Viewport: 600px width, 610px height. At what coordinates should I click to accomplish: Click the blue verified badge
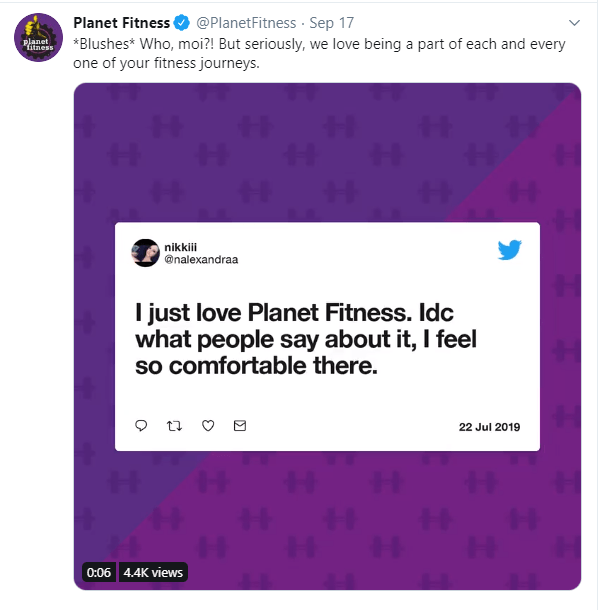pyautogui.click(x=181, y=23)
